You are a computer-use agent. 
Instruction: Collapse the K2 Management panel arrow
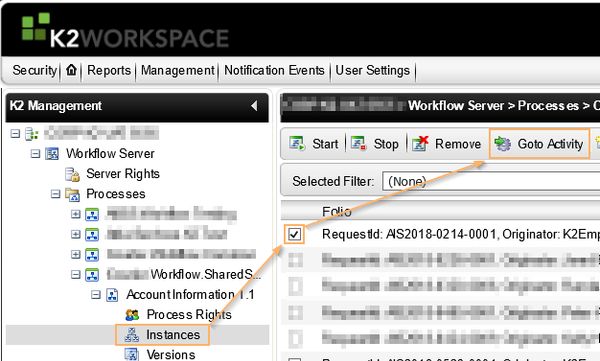point(254,106)
